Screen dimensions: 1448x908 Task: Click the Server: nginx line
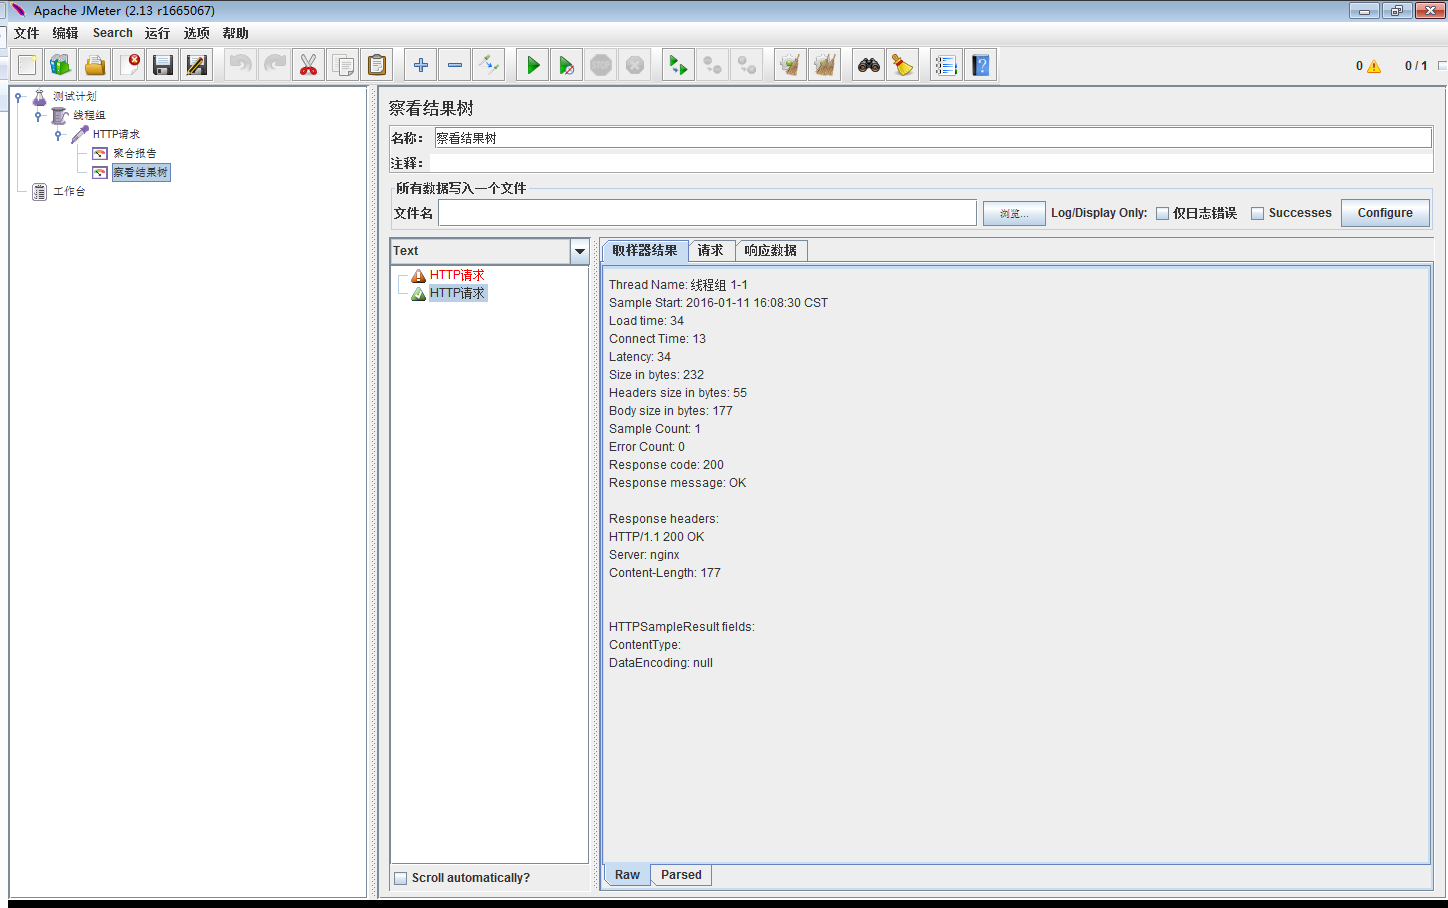pyautogui.click(x=644, y=555)
